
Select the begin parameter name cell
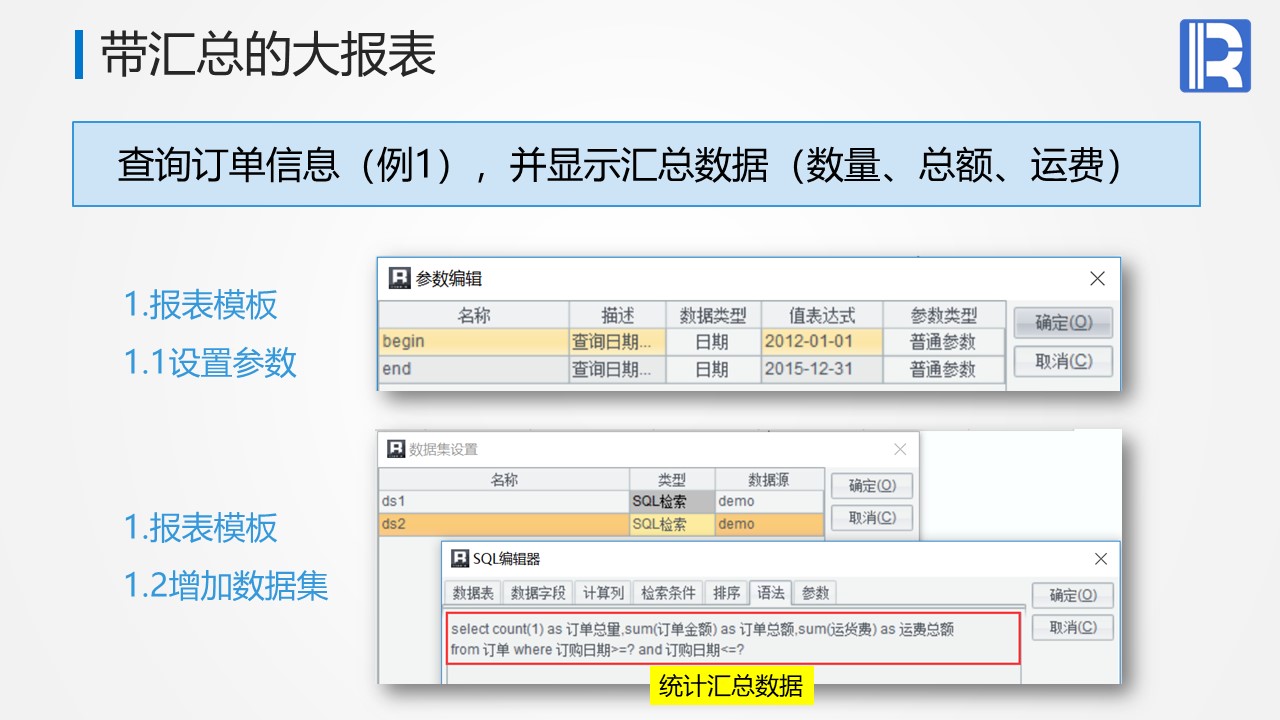coord(474,341)
